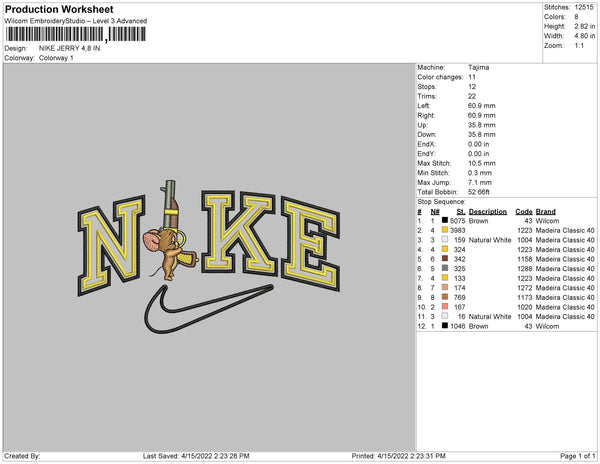Click the Total Bobbin value "52.66ft"

click(x=478, y=192)
